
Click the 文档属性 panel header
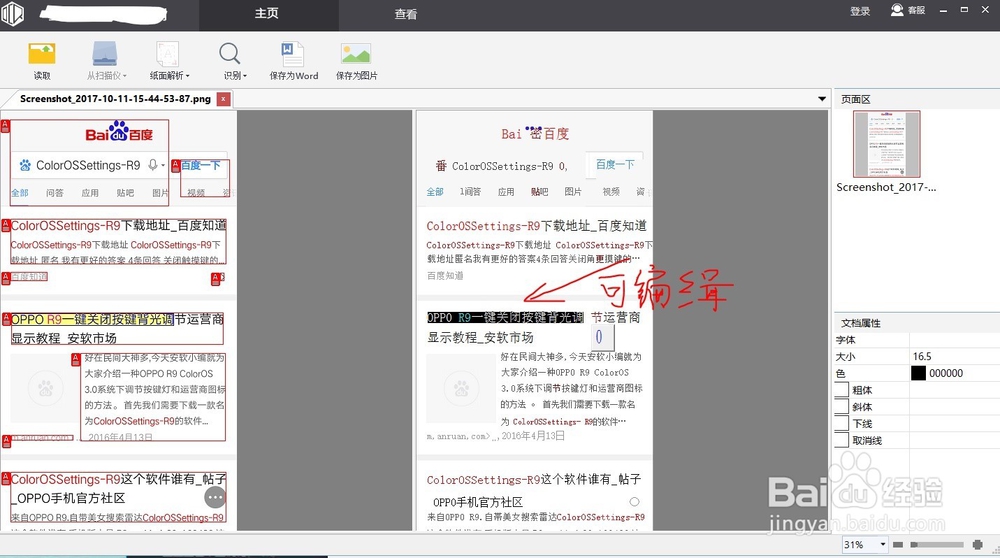click(x=861, y=323)
